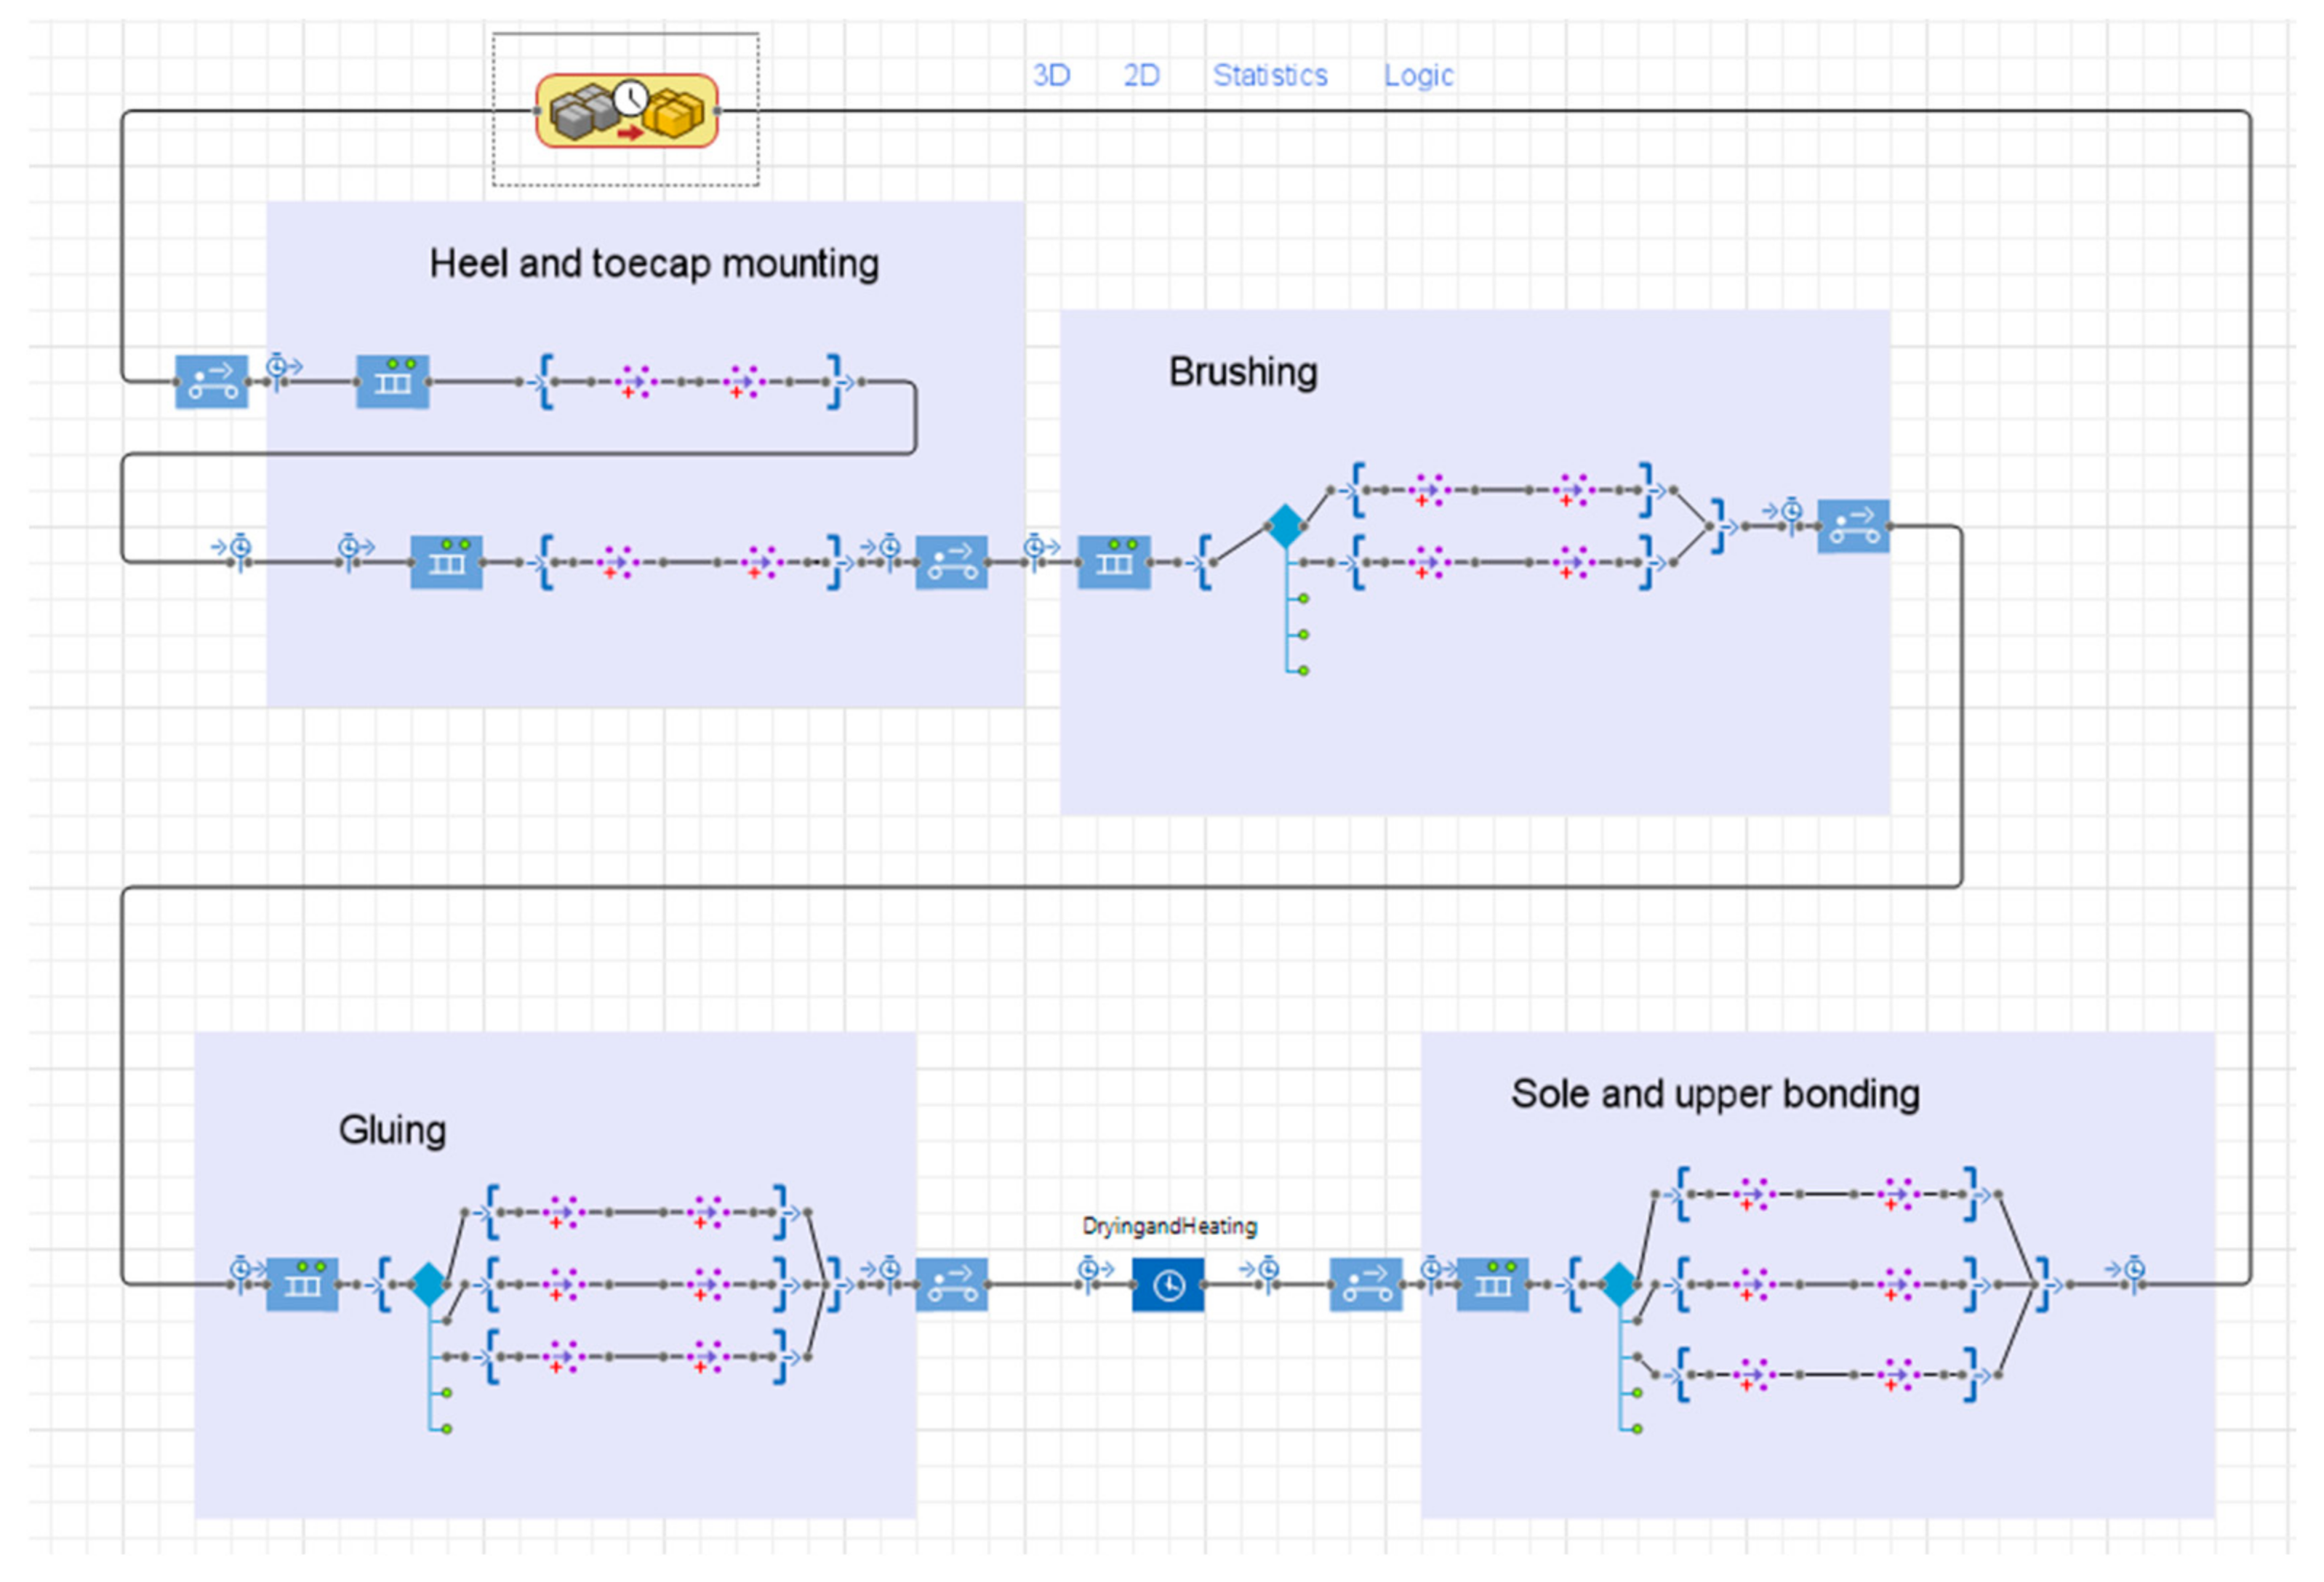This screenshot has width=2324, height=1582.
Task: Click the 'Heel and toecap mounting' title text
Action: [654, 264]
